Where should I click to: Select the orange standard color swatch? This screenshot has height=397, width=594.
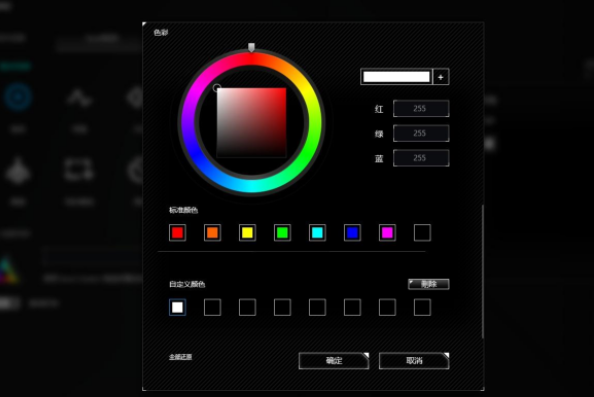[213, 233]
